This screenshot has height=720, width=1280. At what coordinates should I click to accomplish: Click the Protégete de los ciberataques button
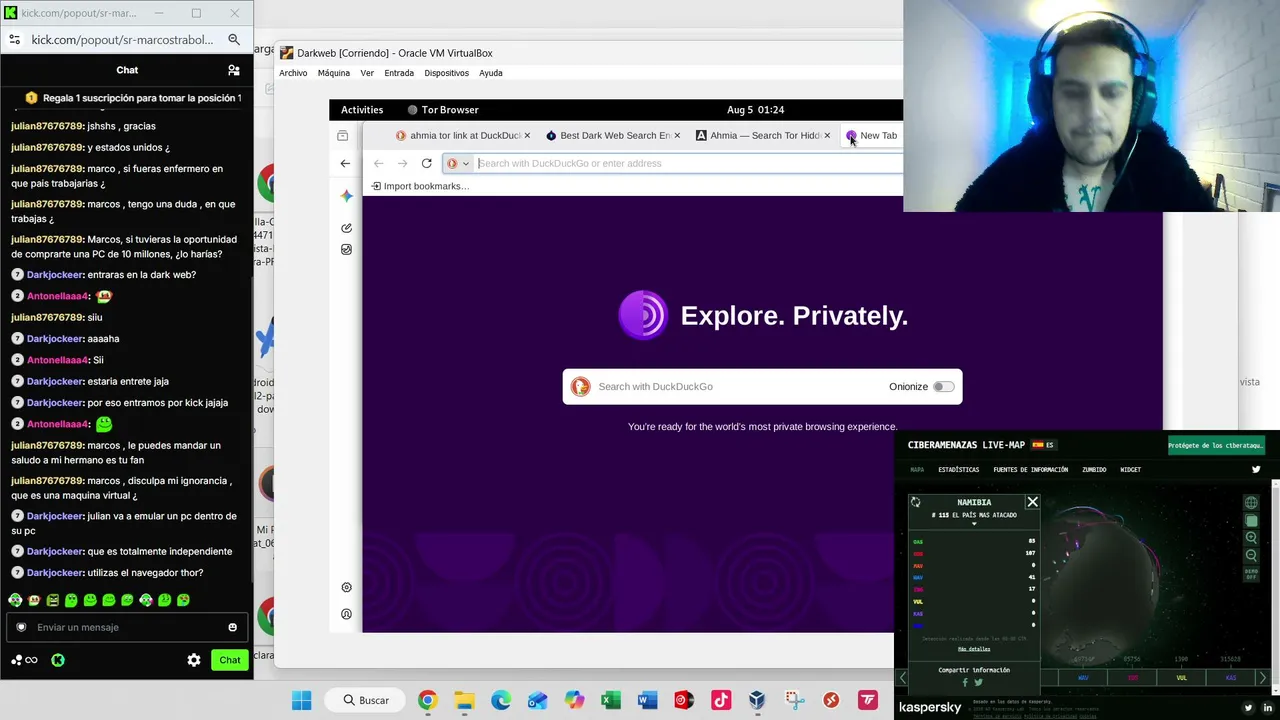[1216, 445]
